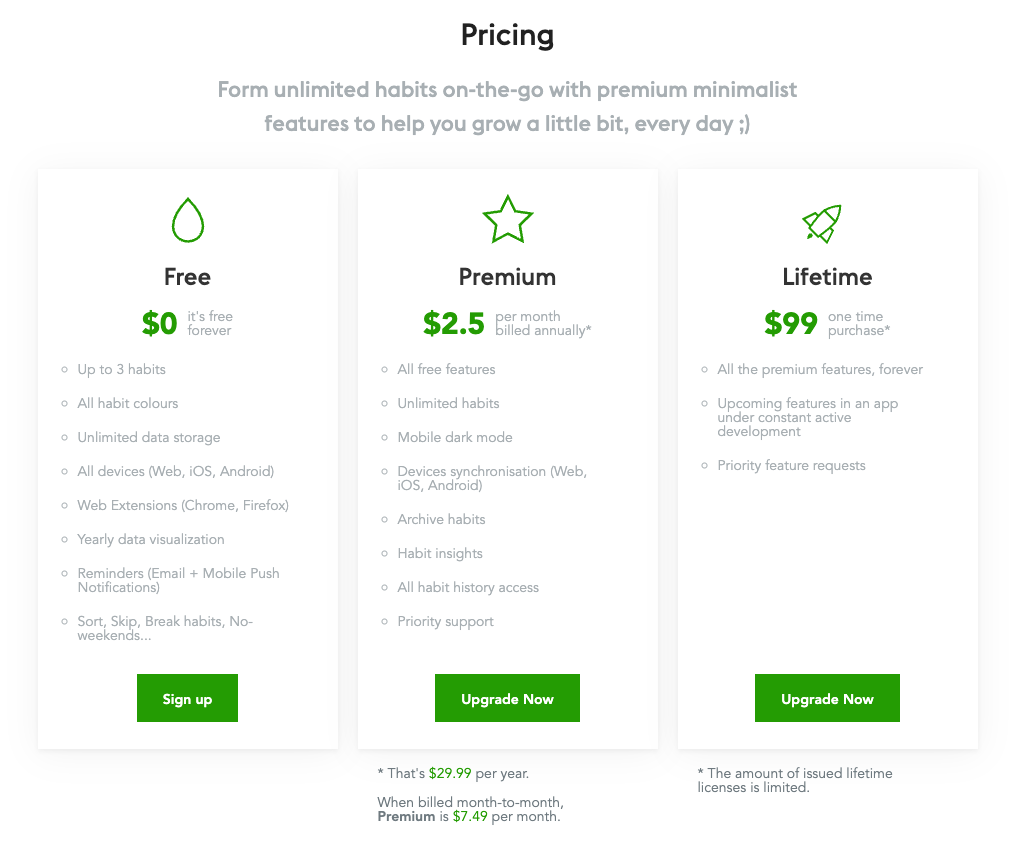
Task: Click the bullet next to 'Up to 3 habits'
Action: tap(66, 369)
